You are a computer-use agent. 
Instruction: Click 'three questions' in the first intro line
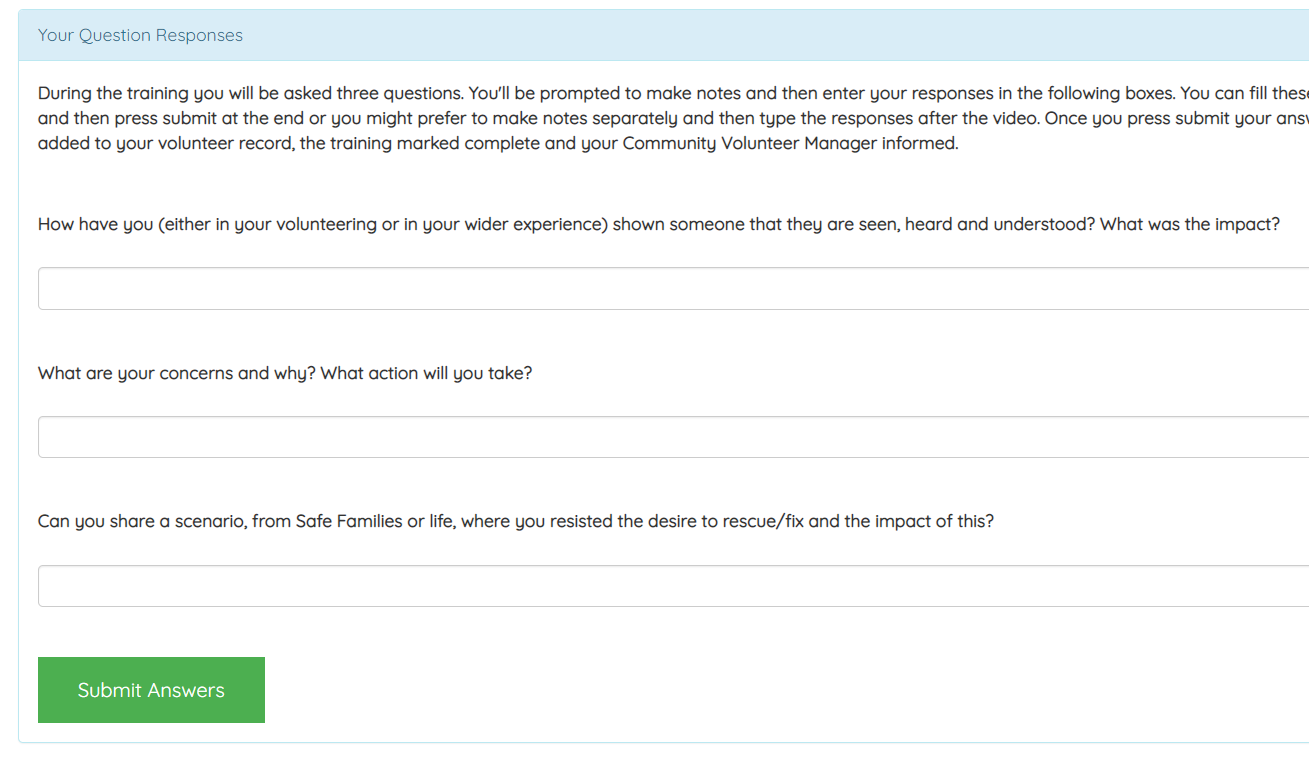point(402,93)
